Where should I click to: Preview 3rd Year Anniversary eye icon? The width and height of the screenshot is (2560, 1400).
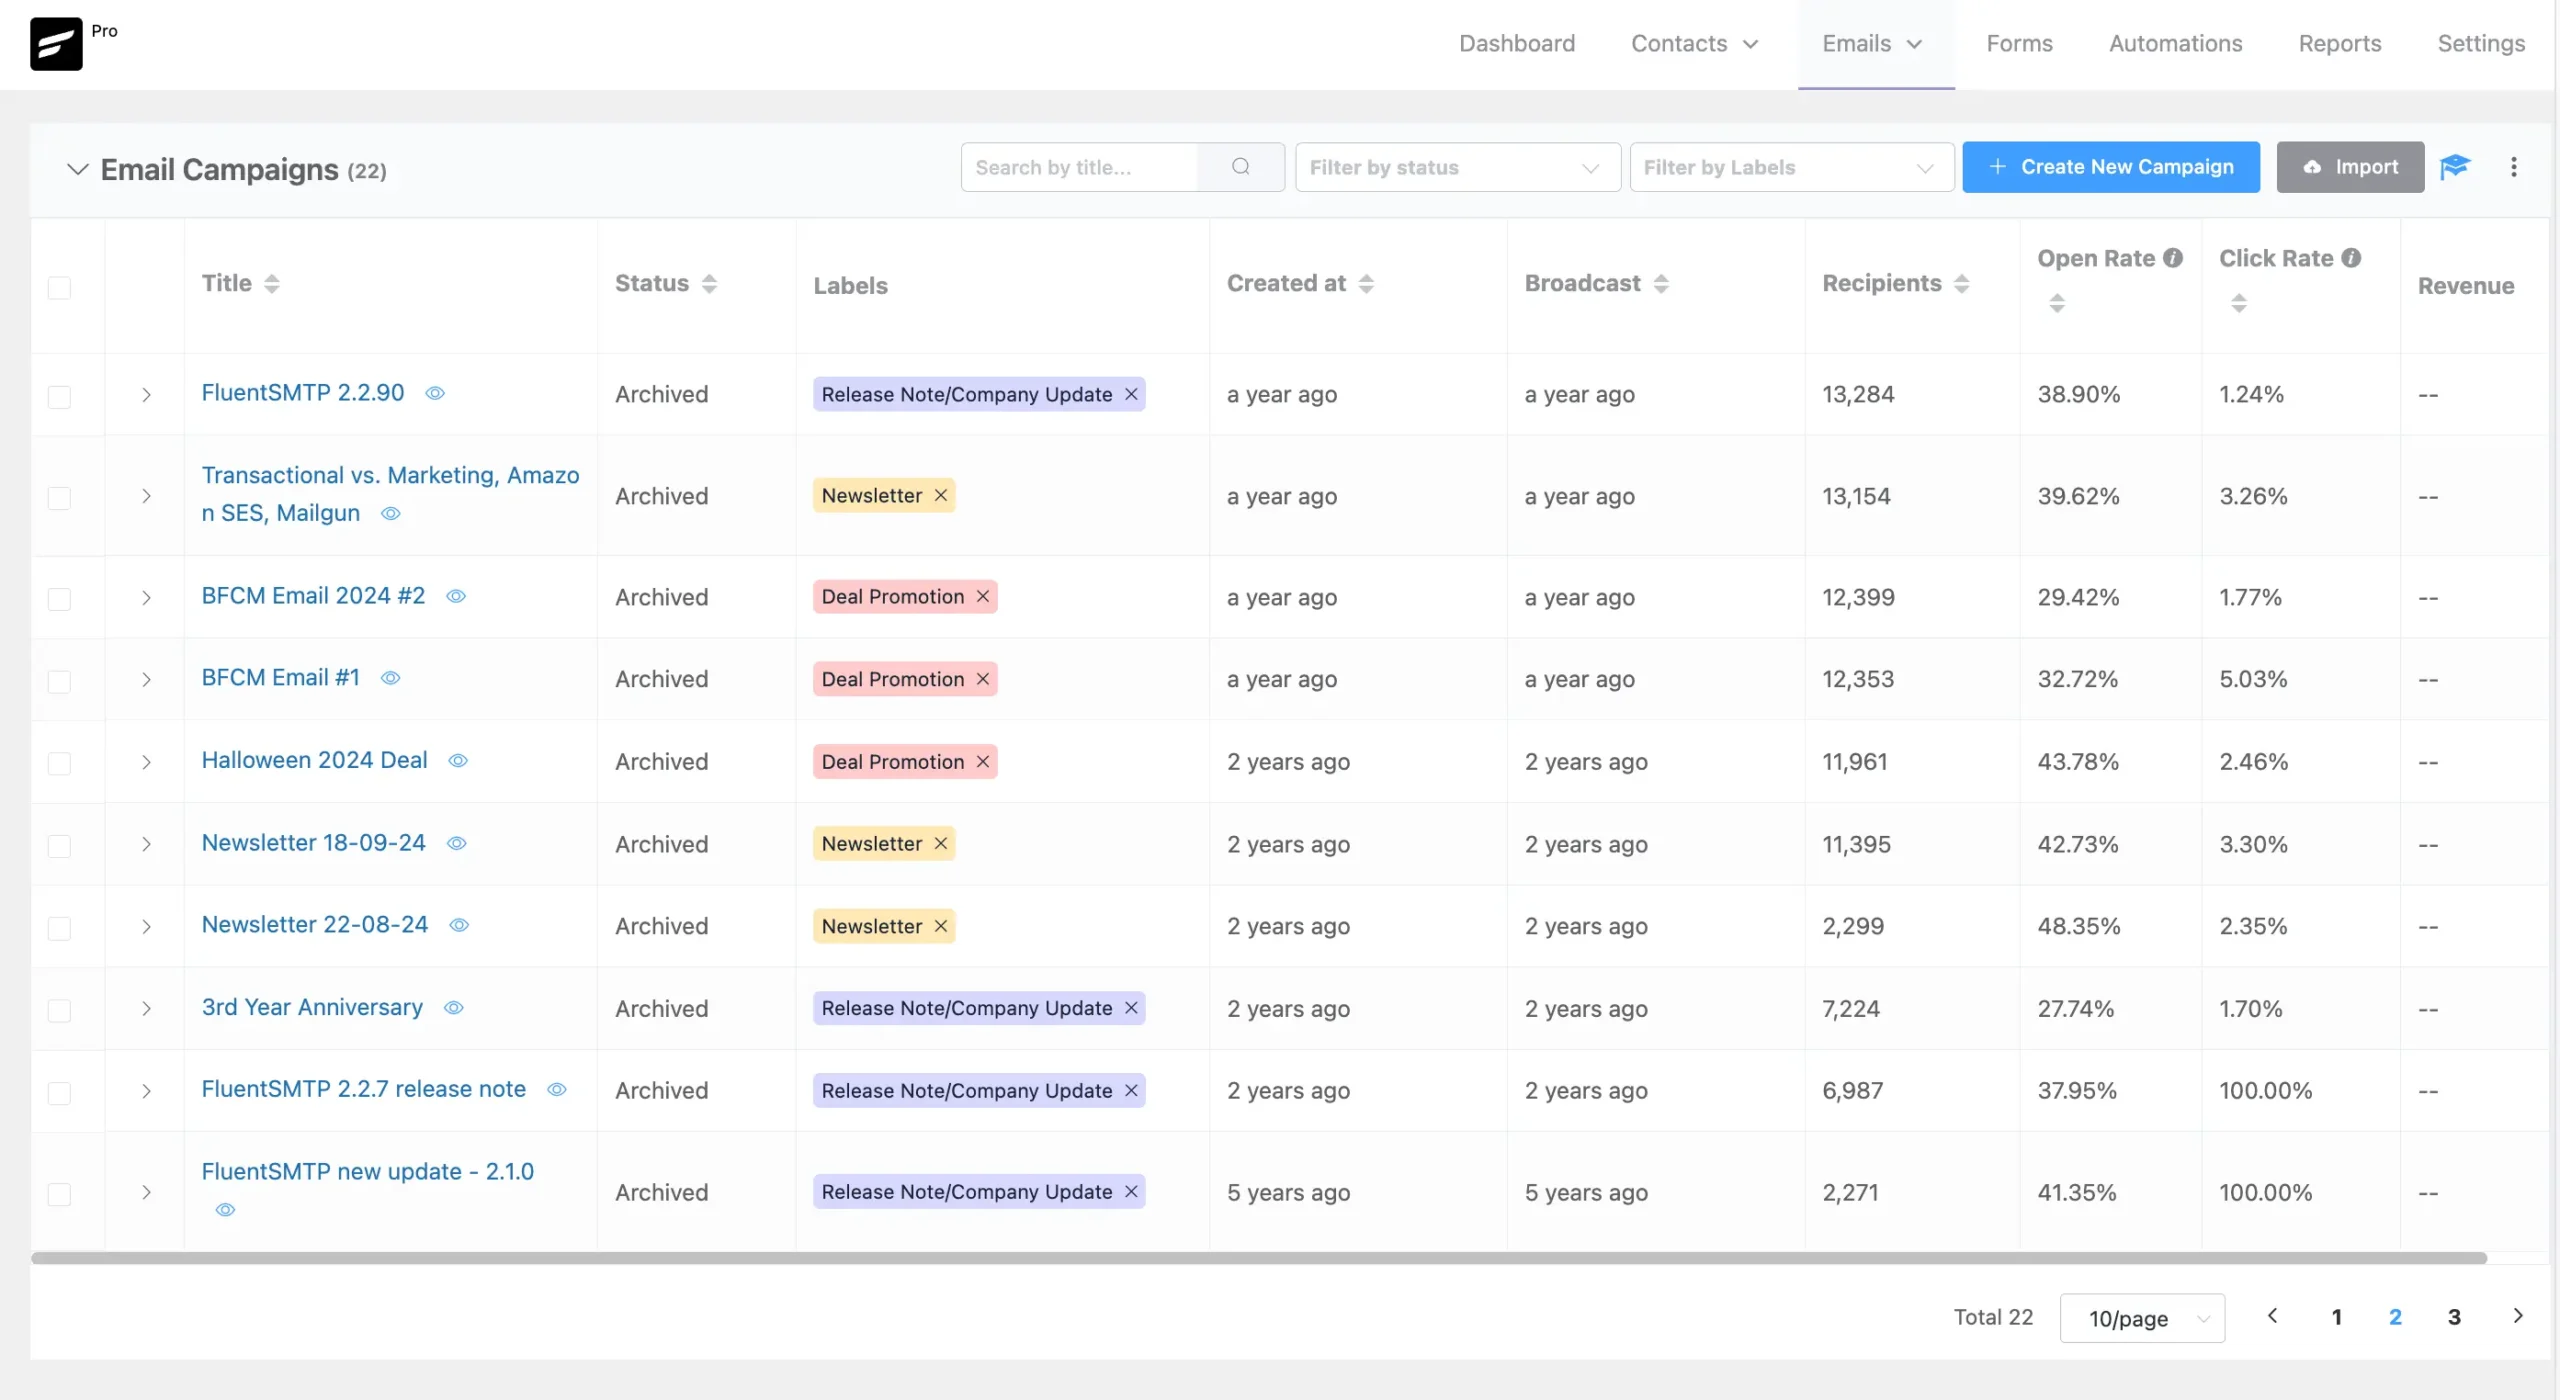click(x=454, y=1008)
